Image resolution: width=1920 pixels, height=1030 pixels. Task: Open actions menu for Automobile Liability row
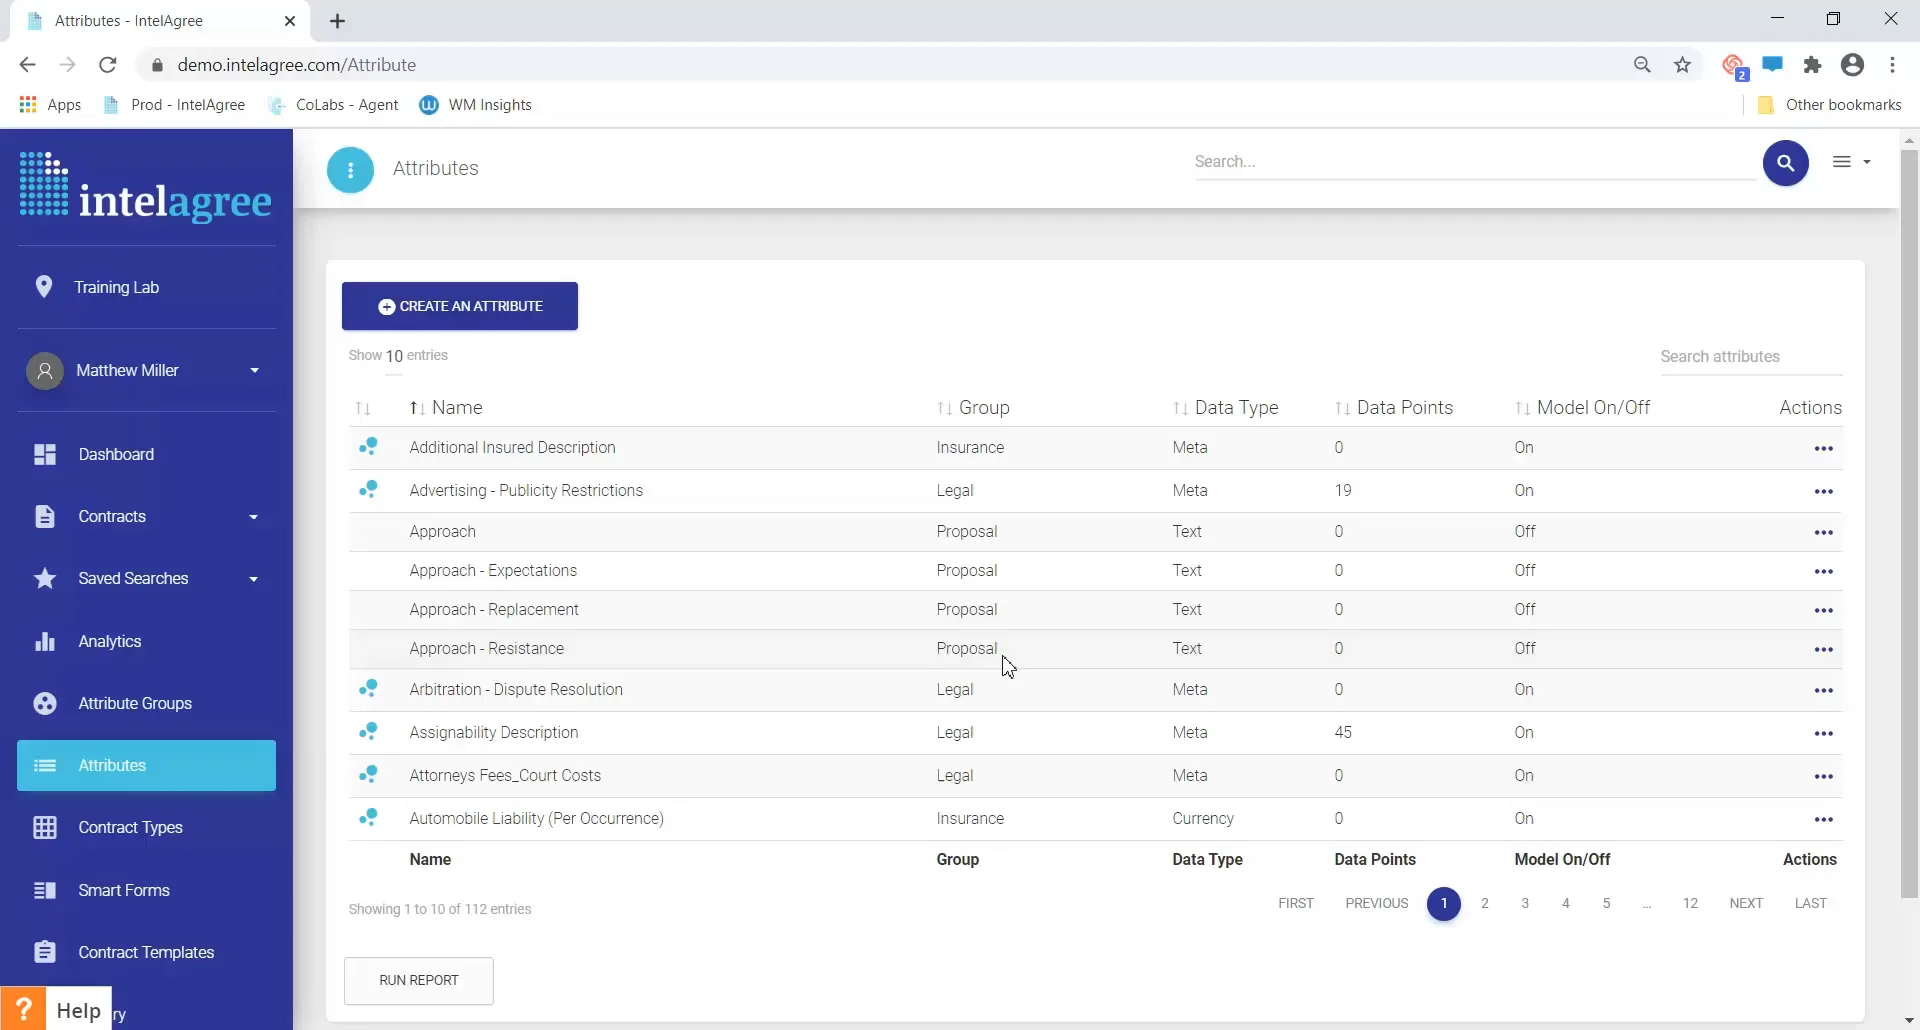click(x=1823, y=820)
